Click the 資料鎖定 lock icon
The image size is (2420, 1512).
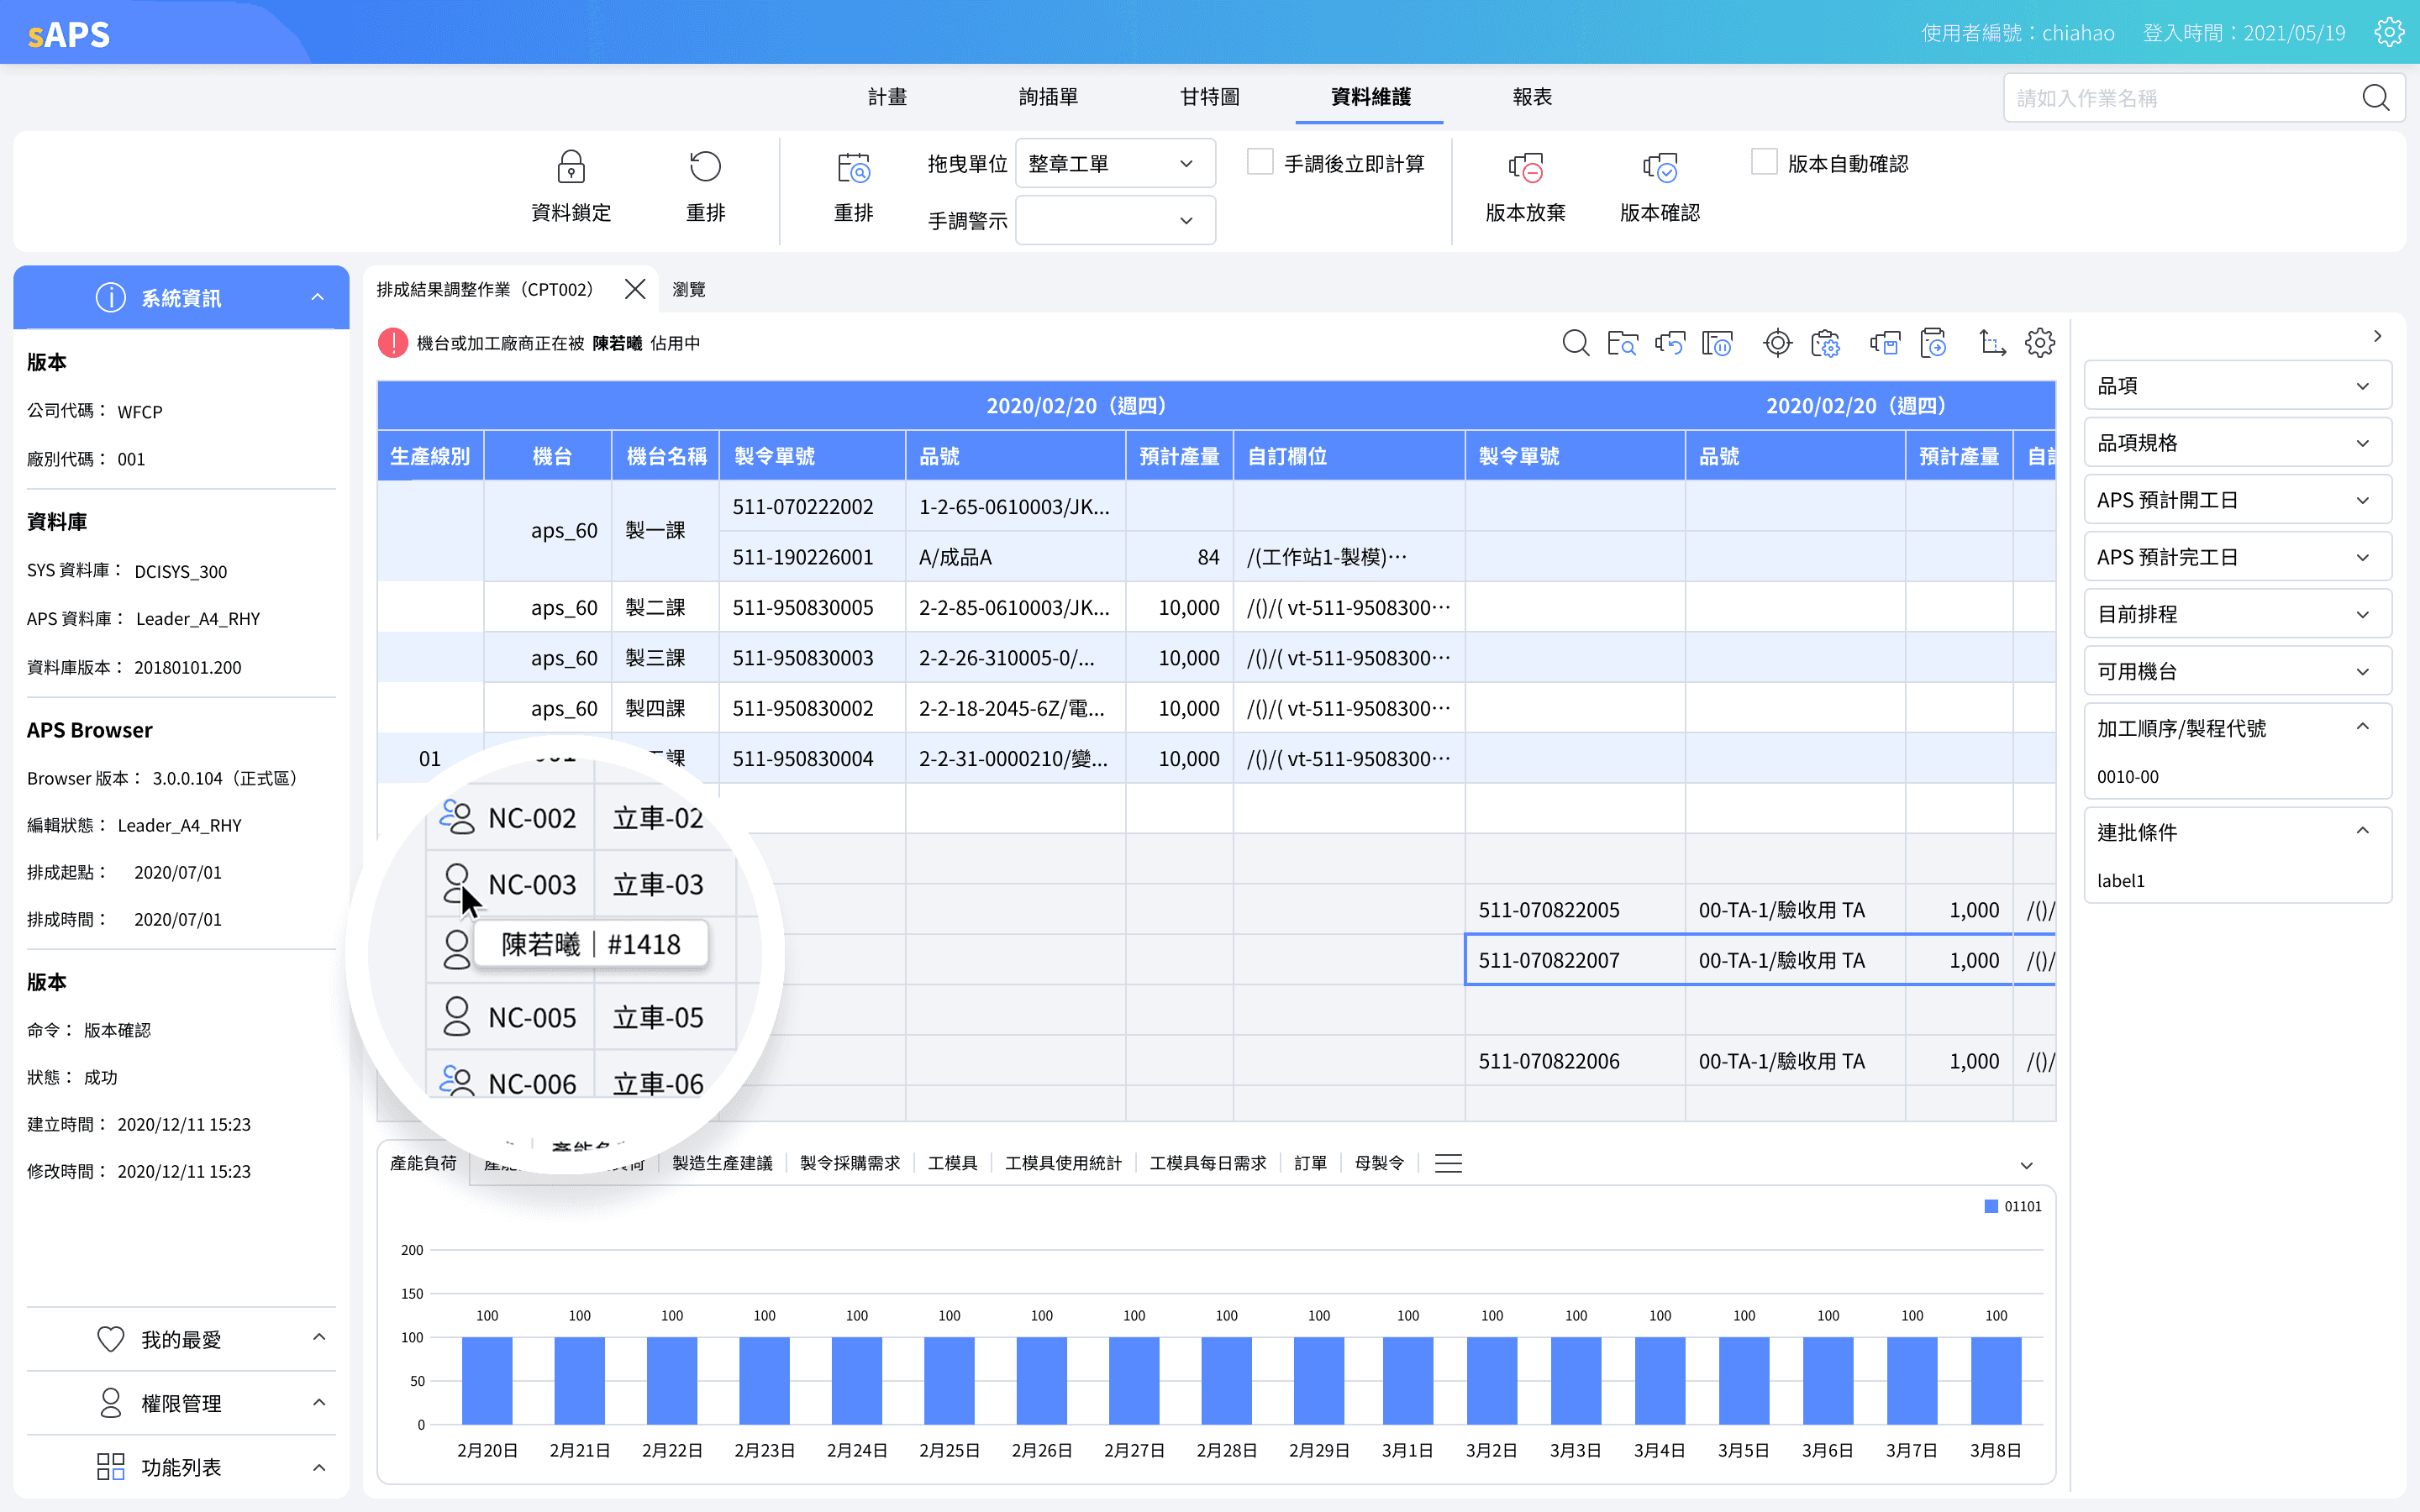570,167
